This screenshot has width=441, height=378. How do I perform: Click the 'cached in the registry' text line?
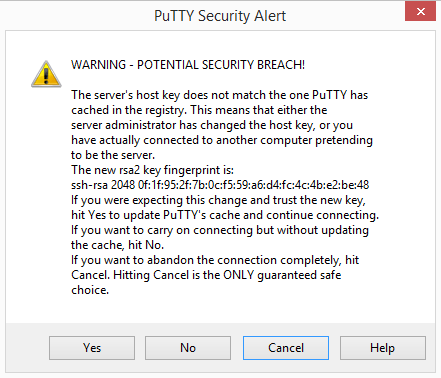[199, 110]
